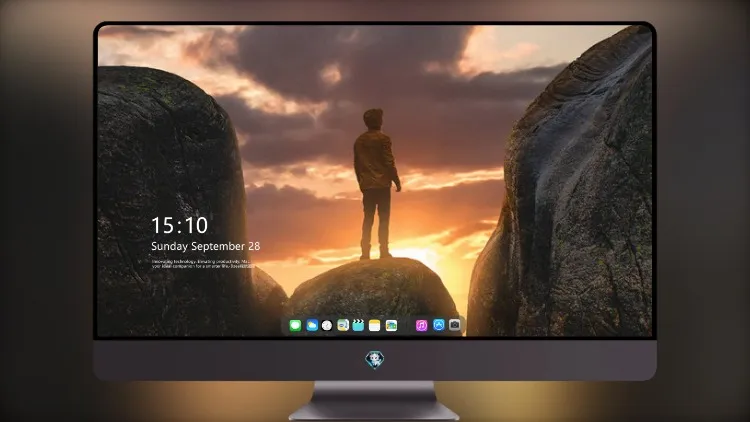Open the chat bubble app next to Clock
This screenshot has height=422, width=750.
pyautogui.click(x=343, y=325)
